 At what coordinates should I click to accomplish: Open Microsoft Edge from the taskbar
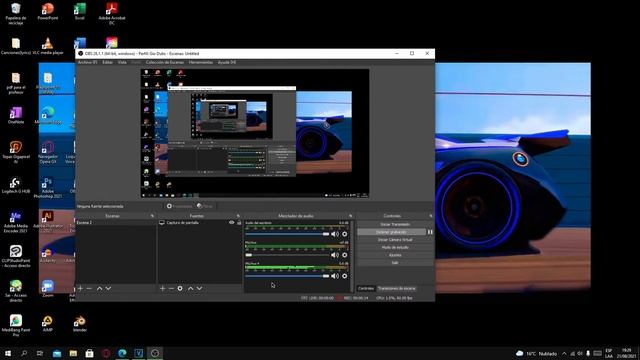coord(122,353)
